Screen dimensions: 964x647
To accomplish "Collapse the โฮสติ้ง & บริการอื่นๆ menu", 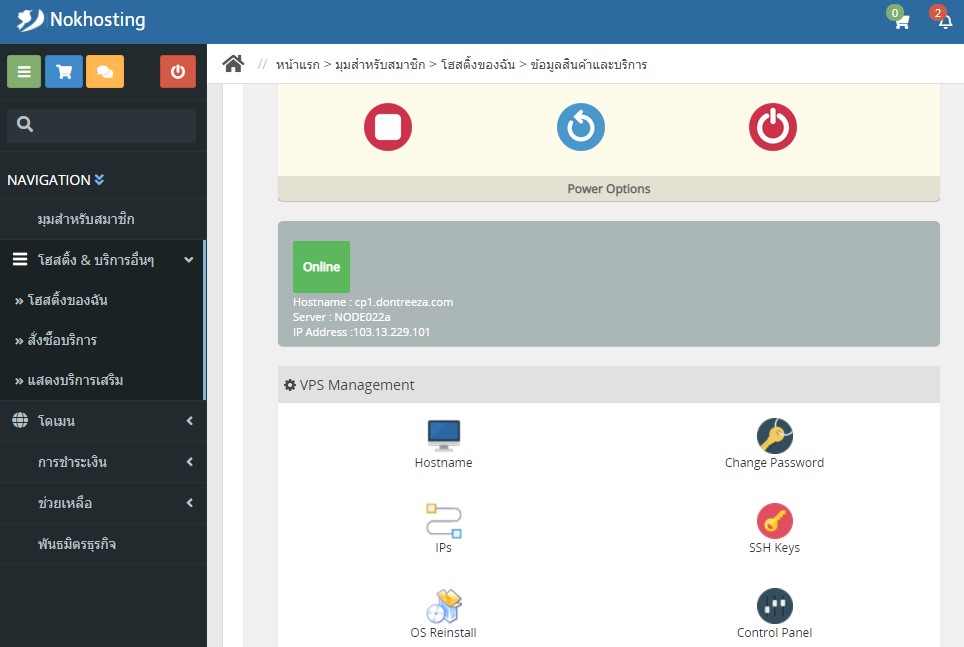I will click(x=102, y=260).
